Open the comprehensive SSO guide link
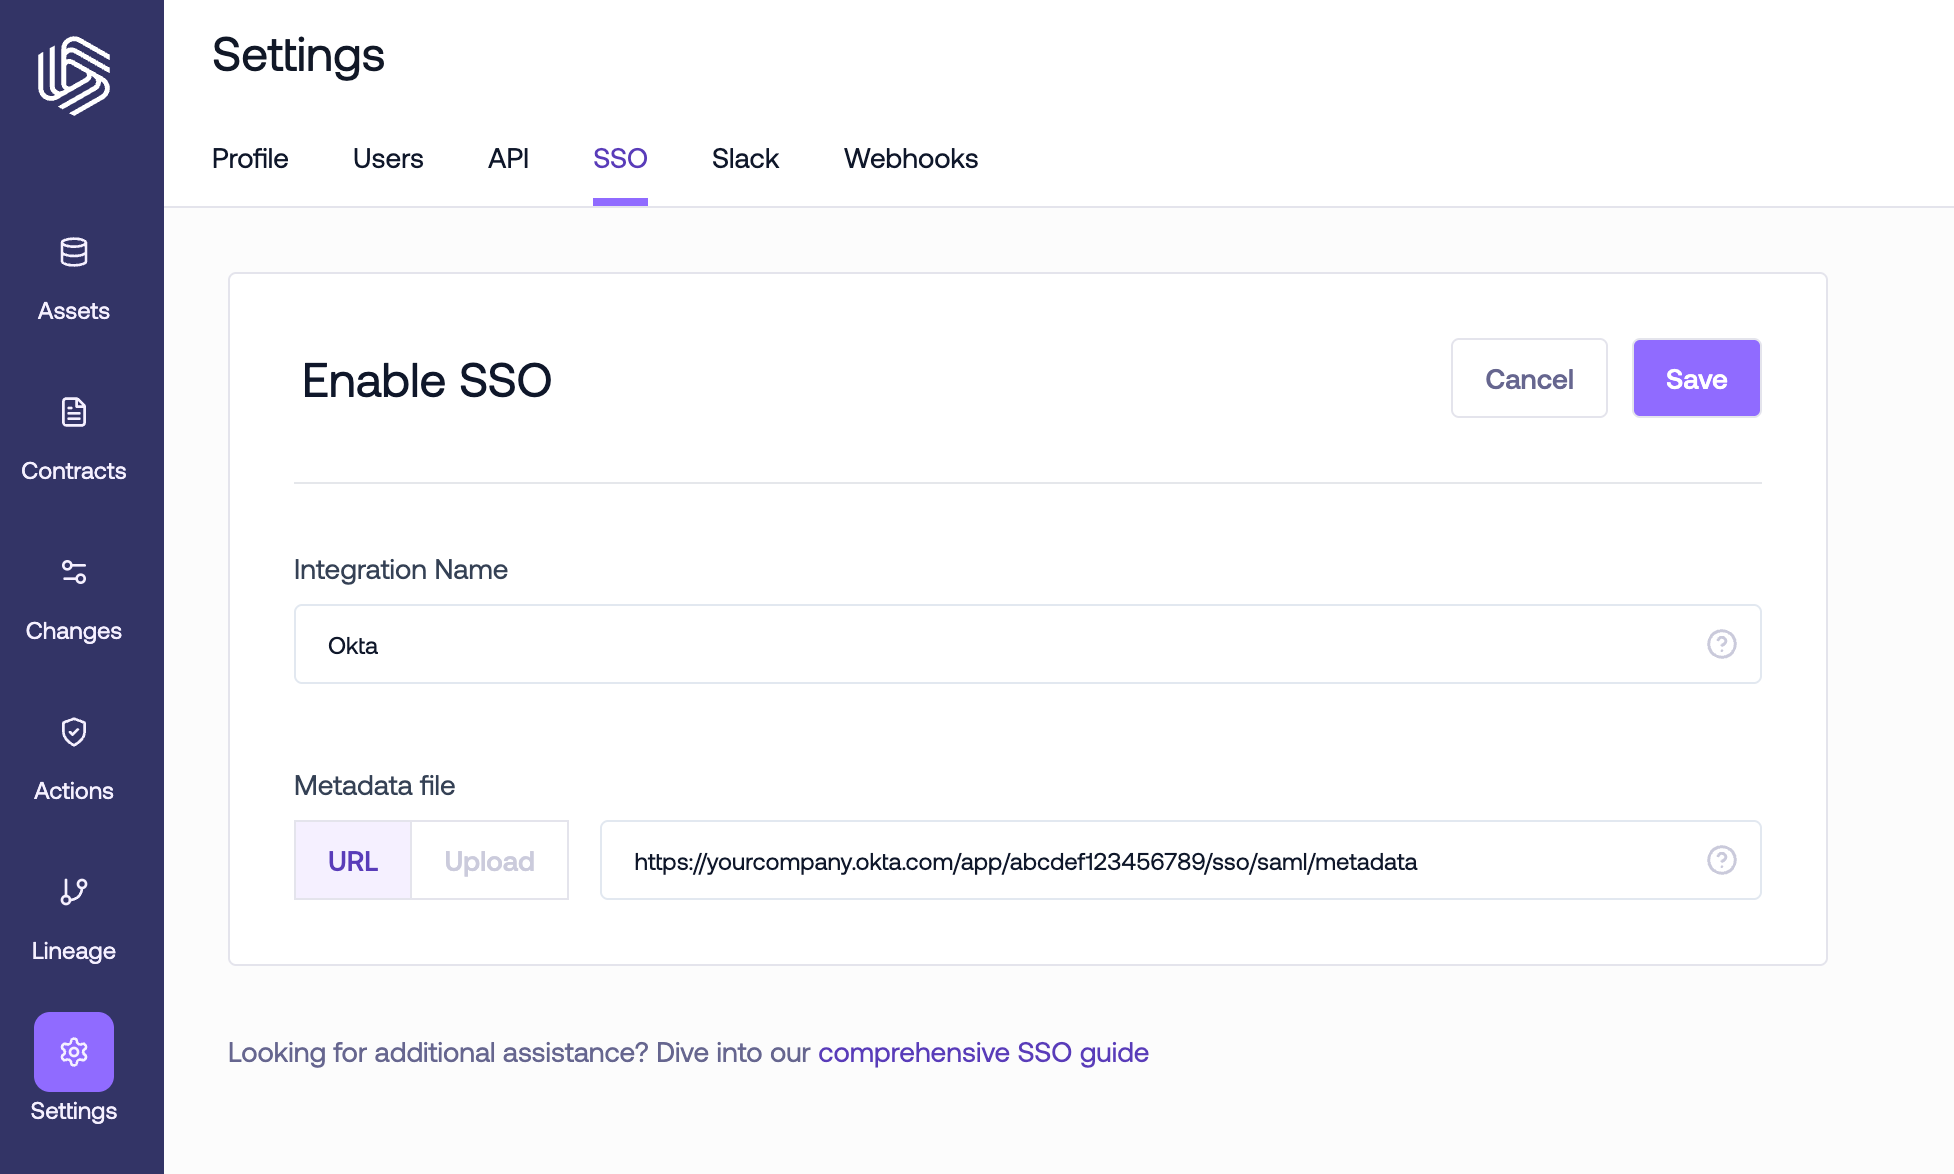This screenshot has height=1174, width=1954. (983, 1053)
